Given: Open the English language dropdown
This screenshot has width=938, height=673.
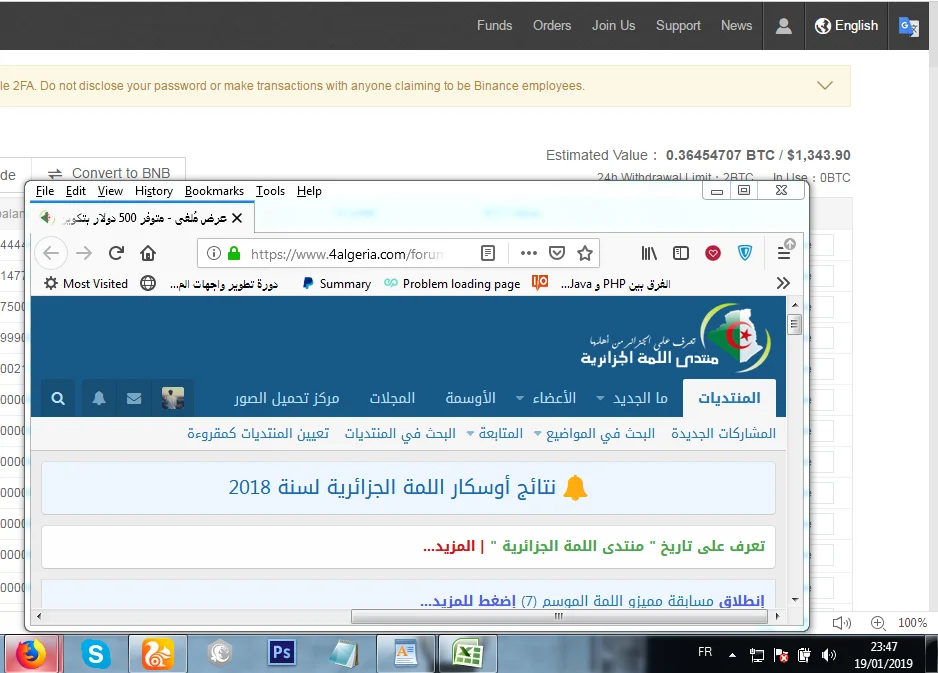Looking at the screenshot, I should click(846, 26).
